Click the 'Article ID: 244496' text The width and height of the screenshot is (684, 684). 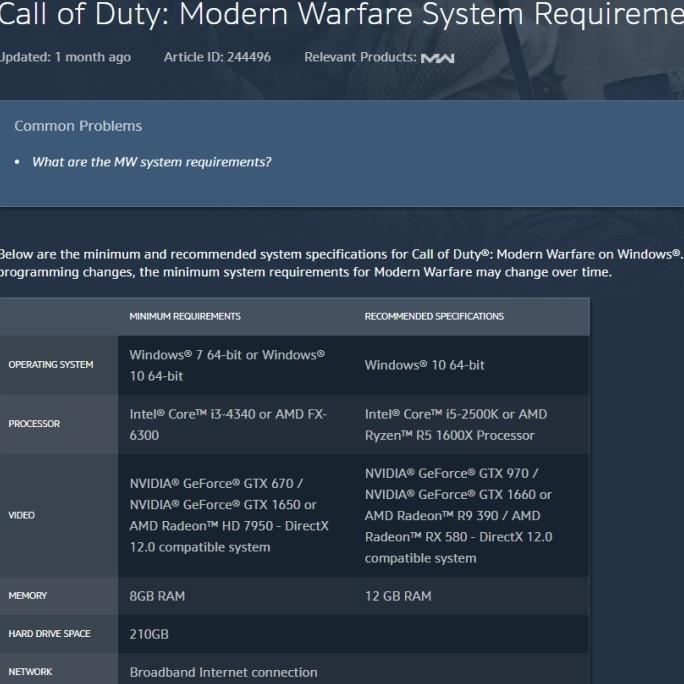(x=217, y=57)
